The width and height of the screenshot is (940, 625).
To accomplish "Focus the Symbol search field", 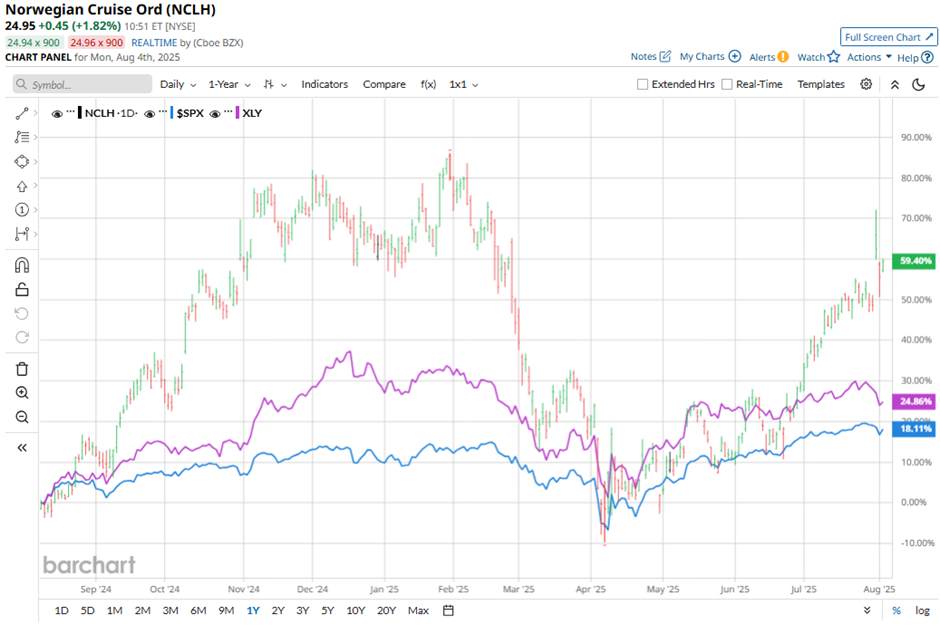I will point(82,84).
